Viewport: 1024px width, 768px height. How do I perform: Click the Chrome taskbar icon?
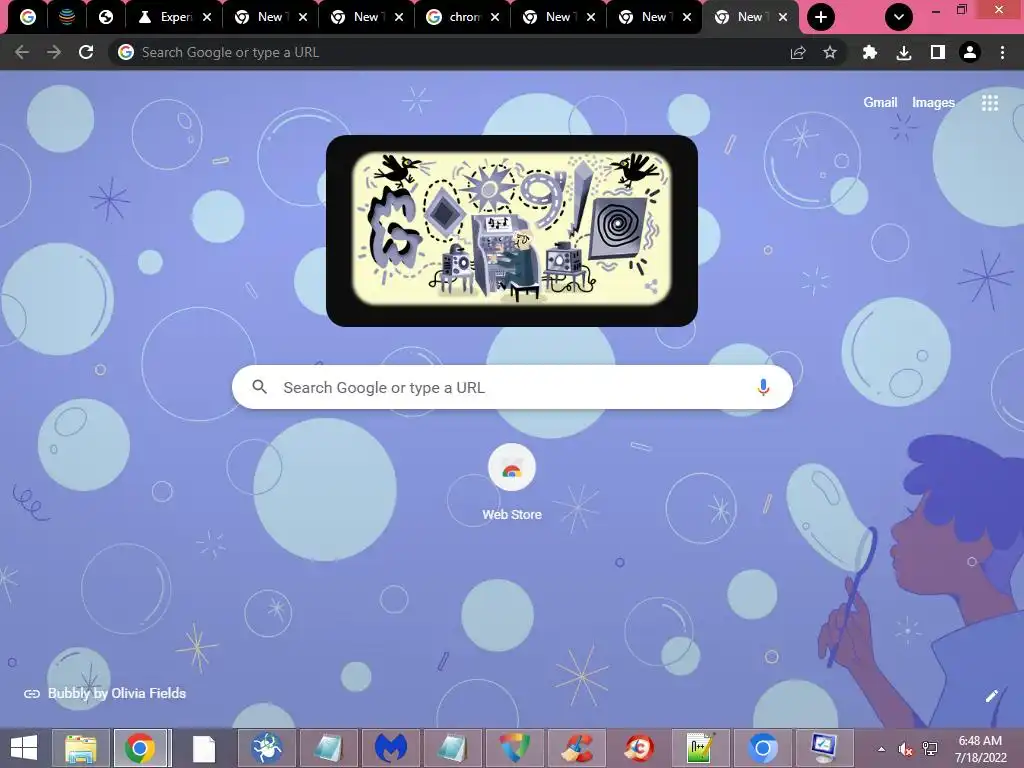[x=142, y=748]
